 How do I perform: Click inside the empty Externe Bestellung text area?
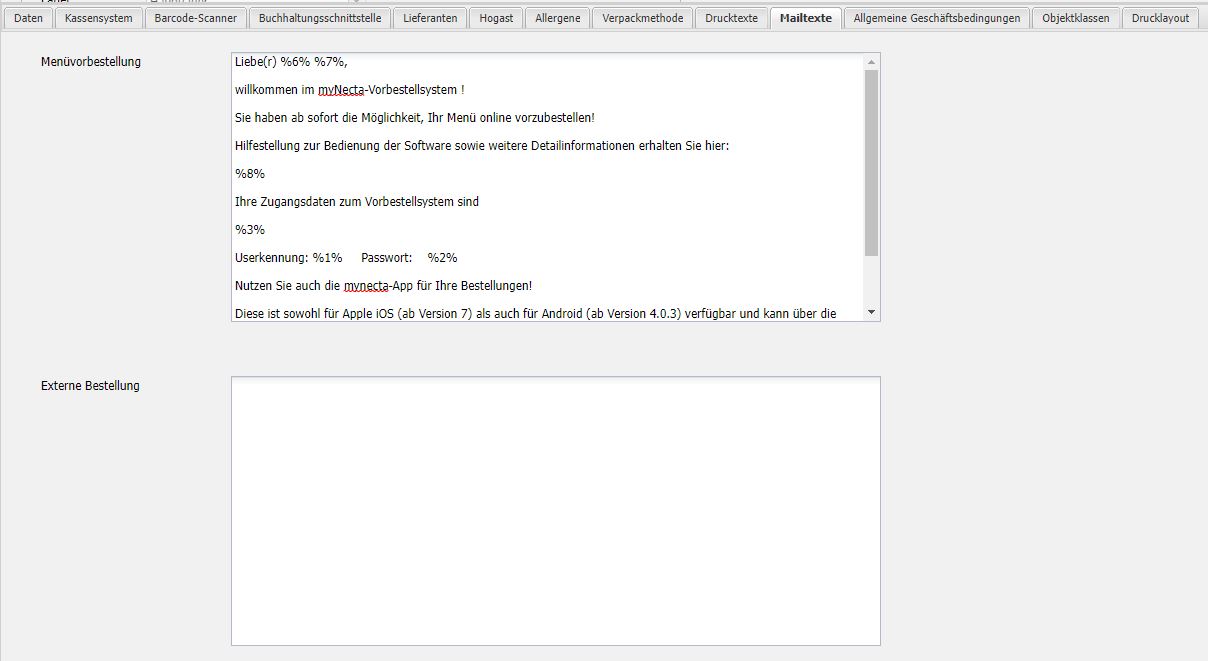click(555, 510)
